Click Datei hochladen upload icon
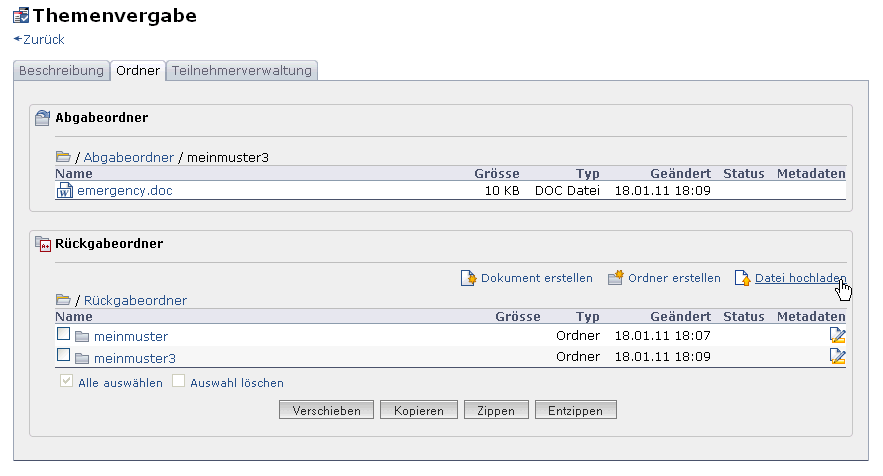The width and height of the screenshot is (883, 476). point(742,278)
